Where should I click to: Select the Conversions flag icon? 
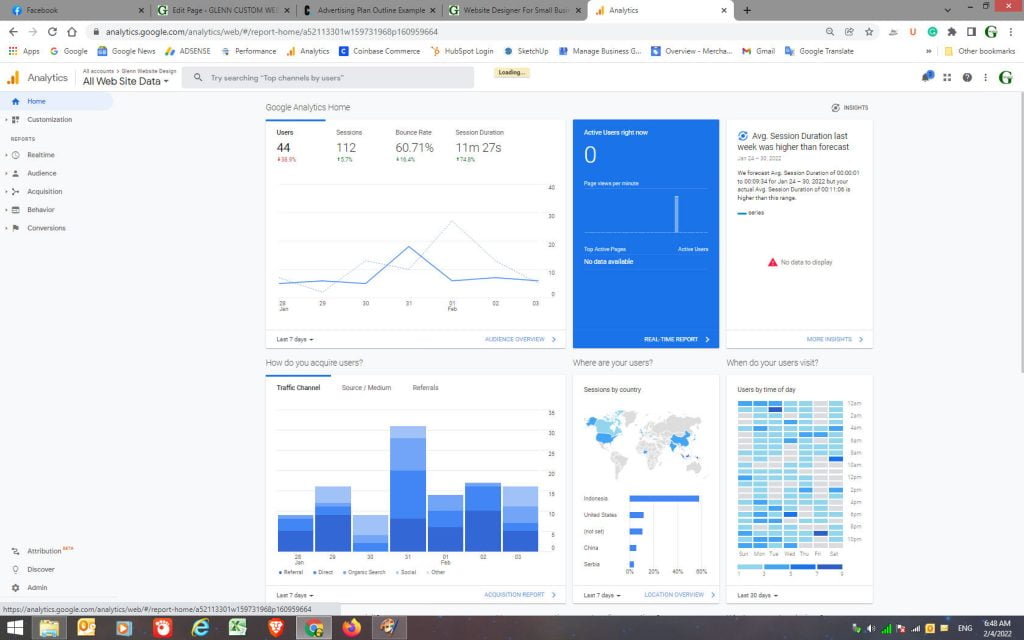coord(18,228)
